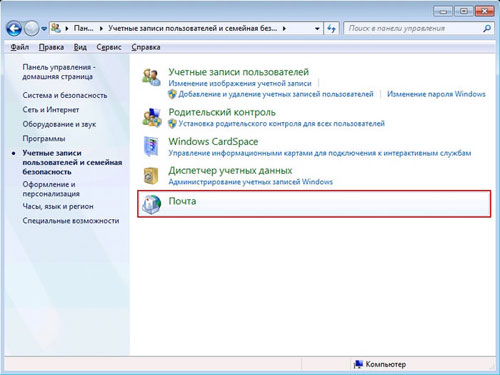Click the Forward navigation arrow button
This screenshot has height=375, width=500.
(x=32, y=29)
